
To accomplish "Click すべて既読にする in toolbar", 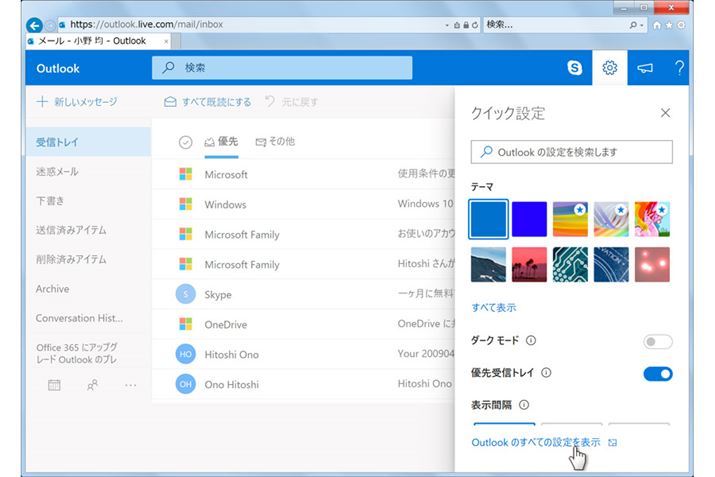I will (207, 102).
